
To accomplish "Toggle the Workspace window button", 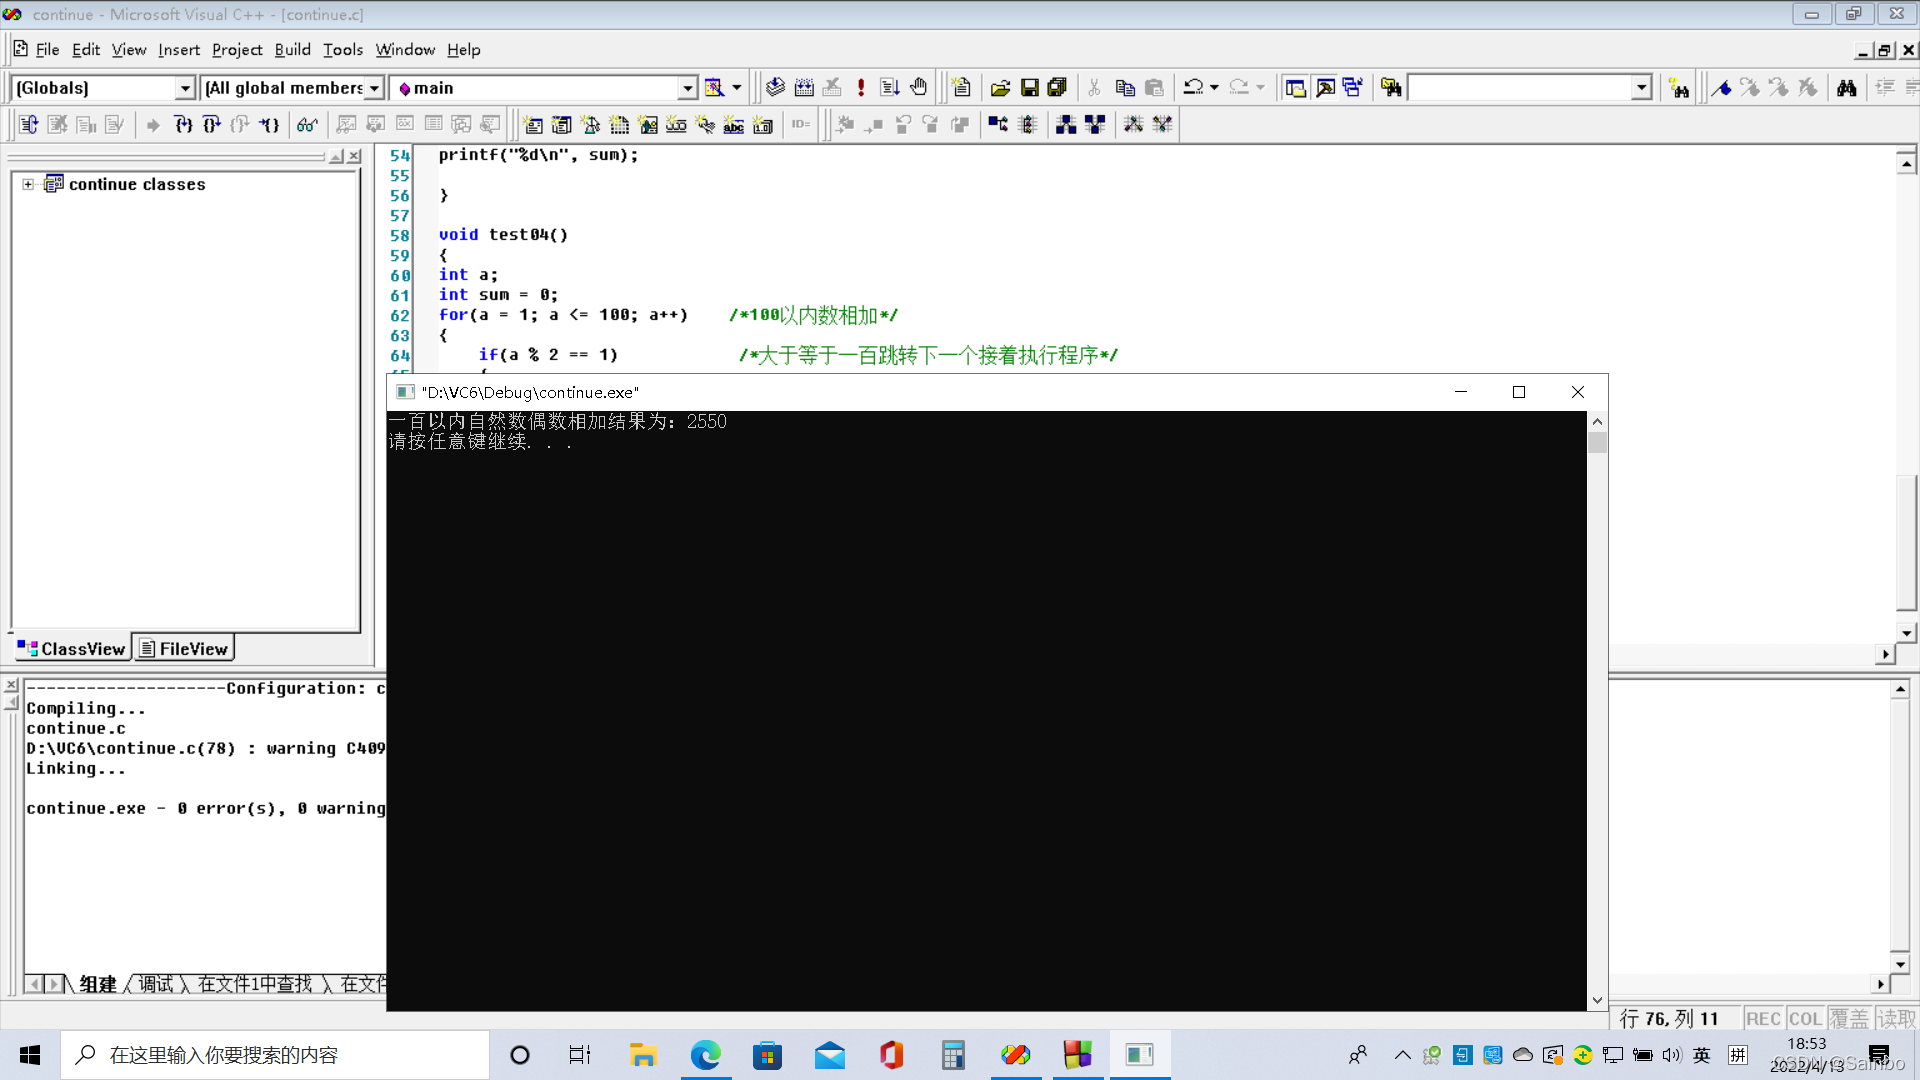I will coord(1295,88).
